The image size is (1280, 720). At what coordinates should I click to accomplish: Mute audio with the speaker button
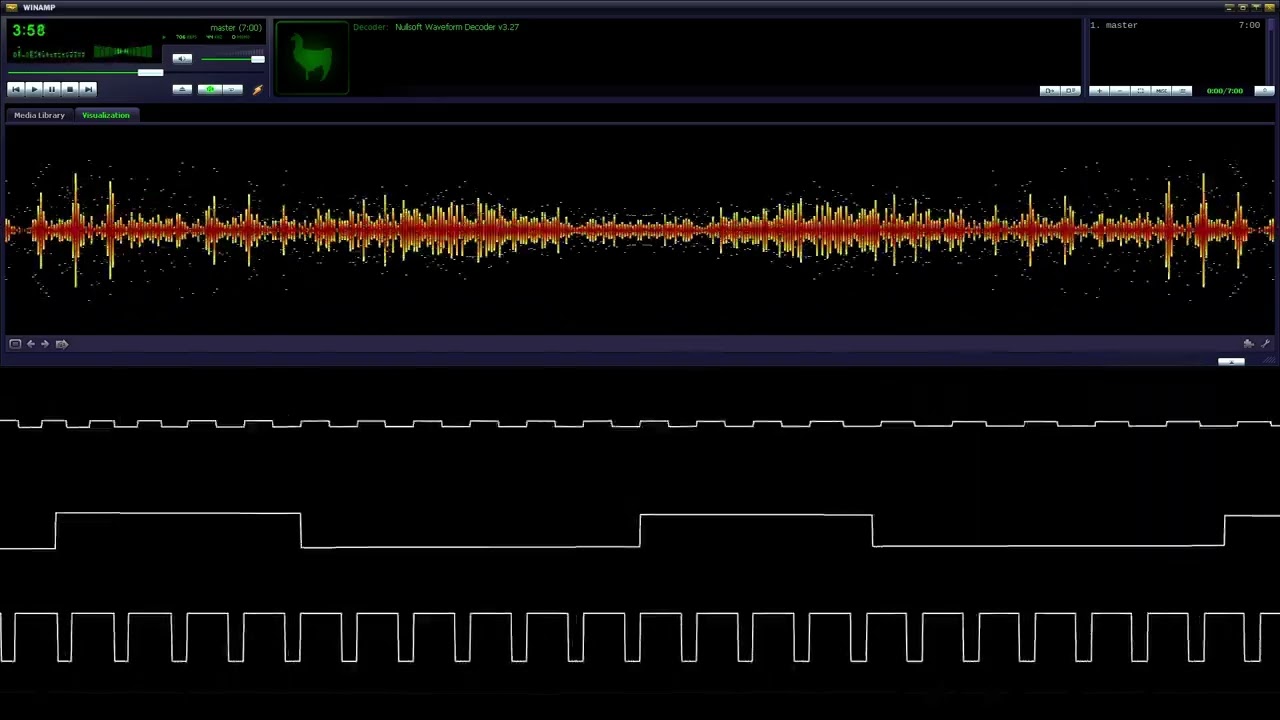[x=182, y=59]
